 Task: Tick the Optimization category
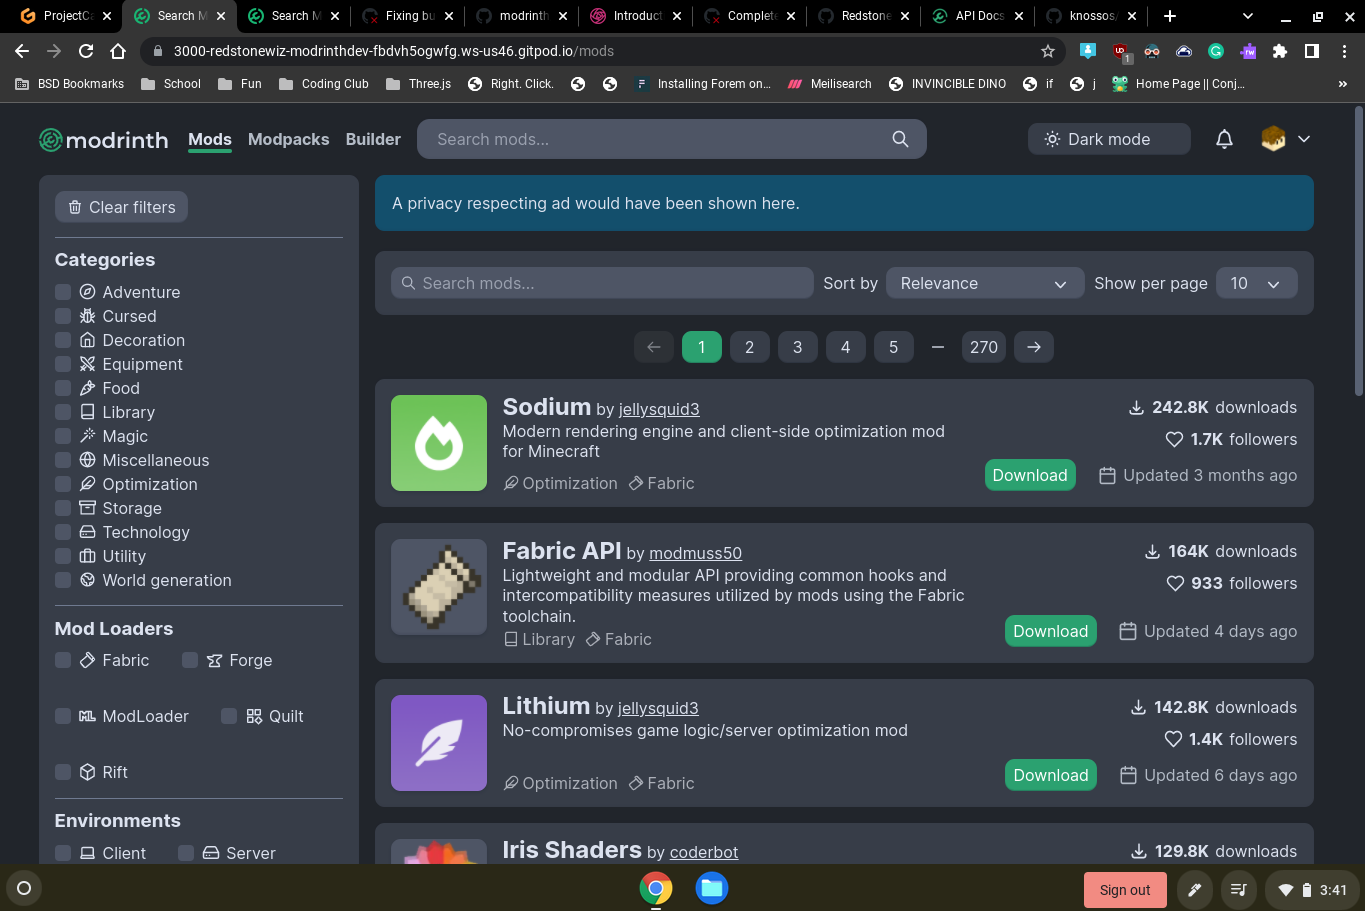pyautogui.click(x=63, y=484)
